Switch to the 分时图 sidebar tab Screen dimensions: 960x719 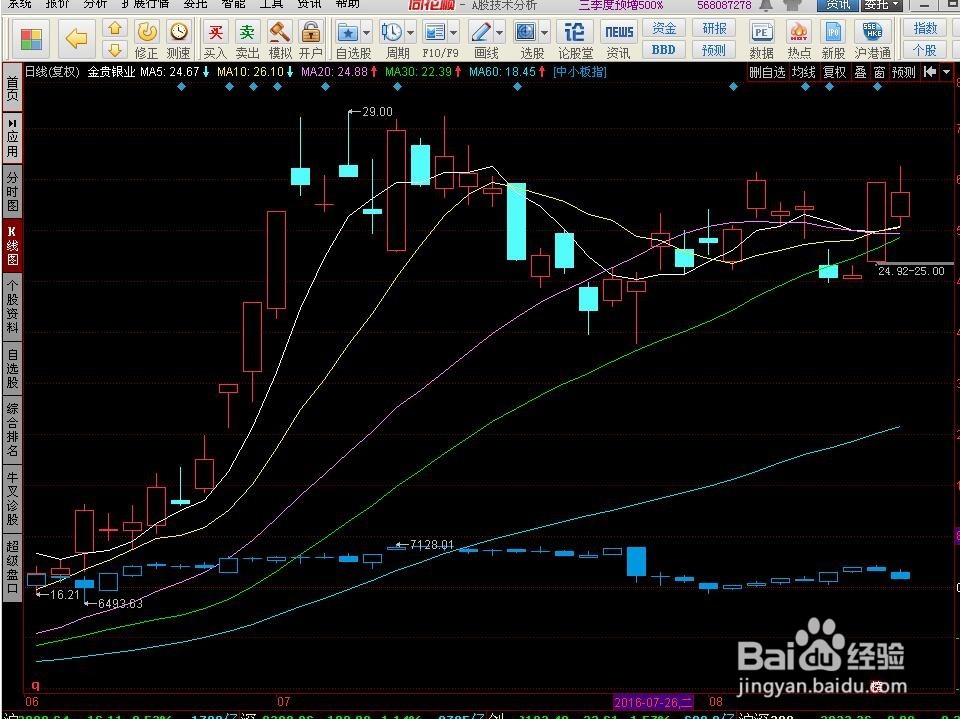(x=12, y=191)
